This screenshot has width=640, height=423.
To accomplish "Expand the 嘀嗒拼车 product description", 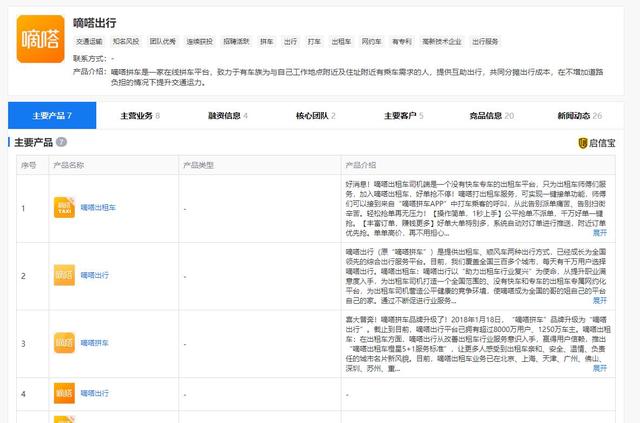I will click(599, 368).
